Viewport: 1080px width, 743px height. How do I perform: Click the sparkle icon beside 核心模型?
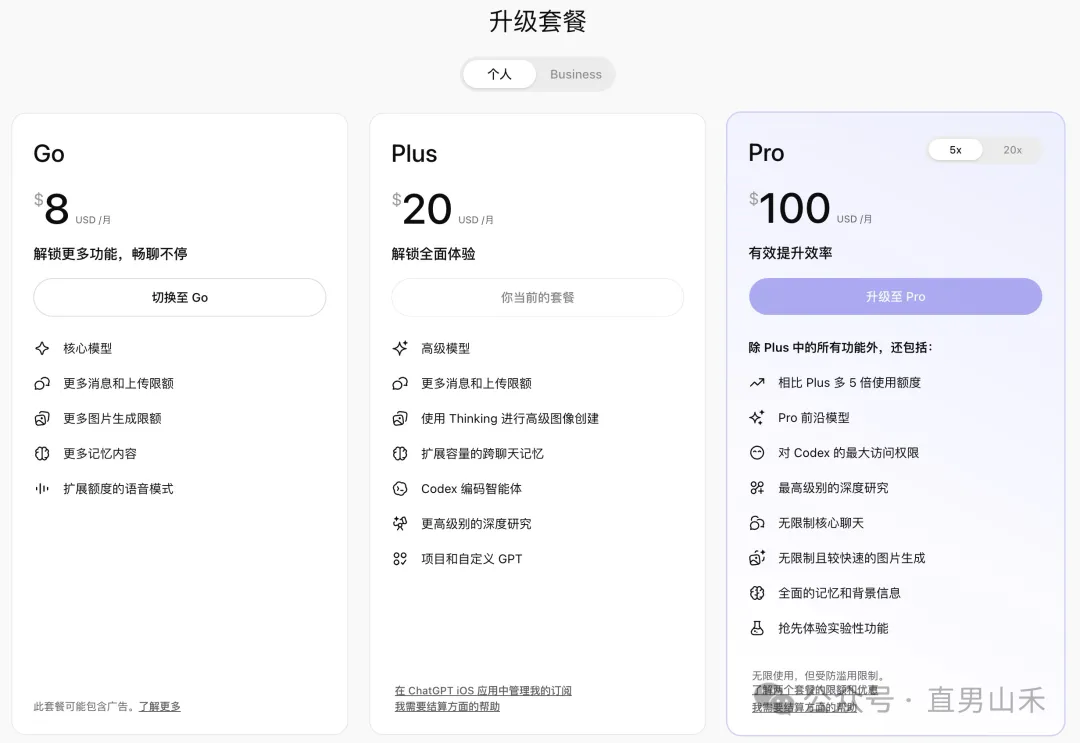tap(42, 348)
